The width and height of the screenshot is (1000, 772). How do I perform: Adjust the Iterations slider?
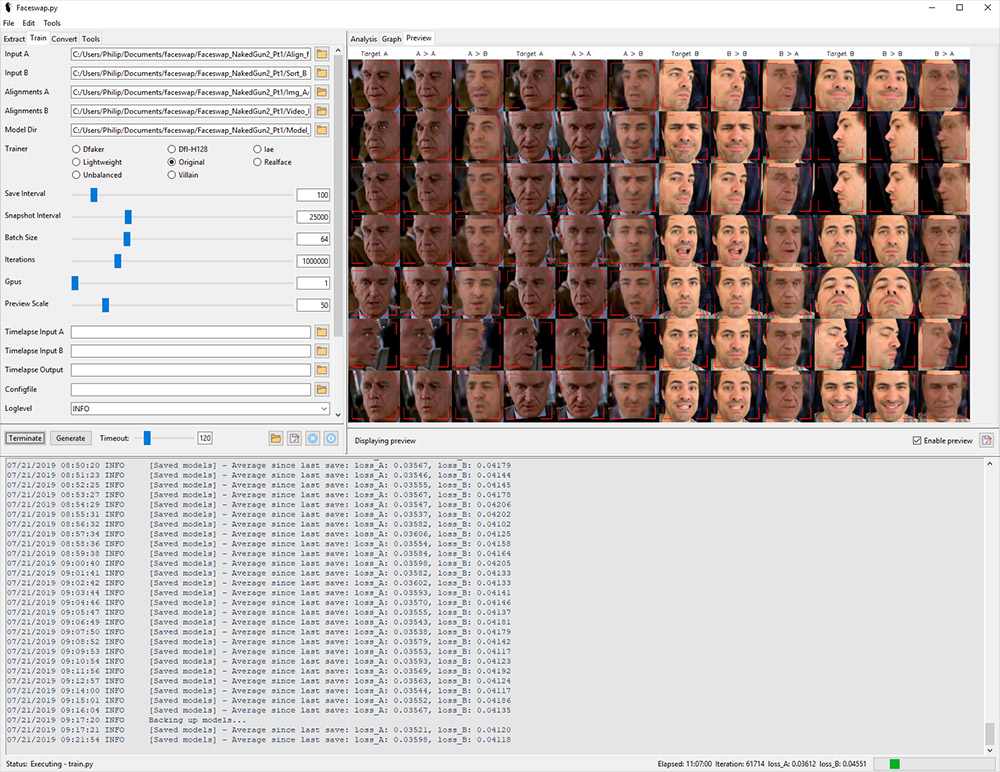pos(117,261)
